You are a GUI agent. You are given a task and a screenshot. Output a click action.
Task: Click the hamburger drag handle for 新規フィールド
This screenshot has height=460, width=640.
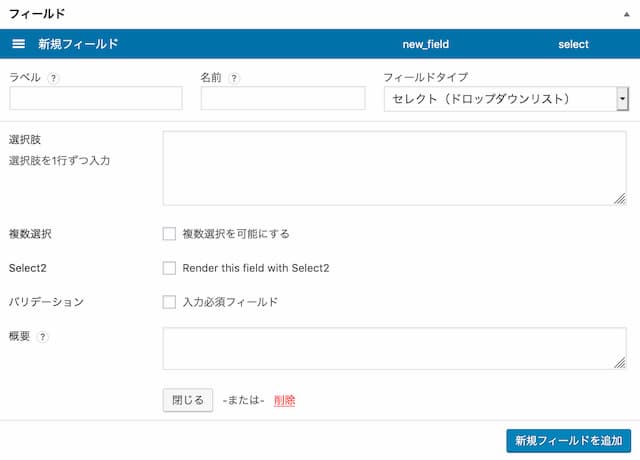click(x=18, y=44)
